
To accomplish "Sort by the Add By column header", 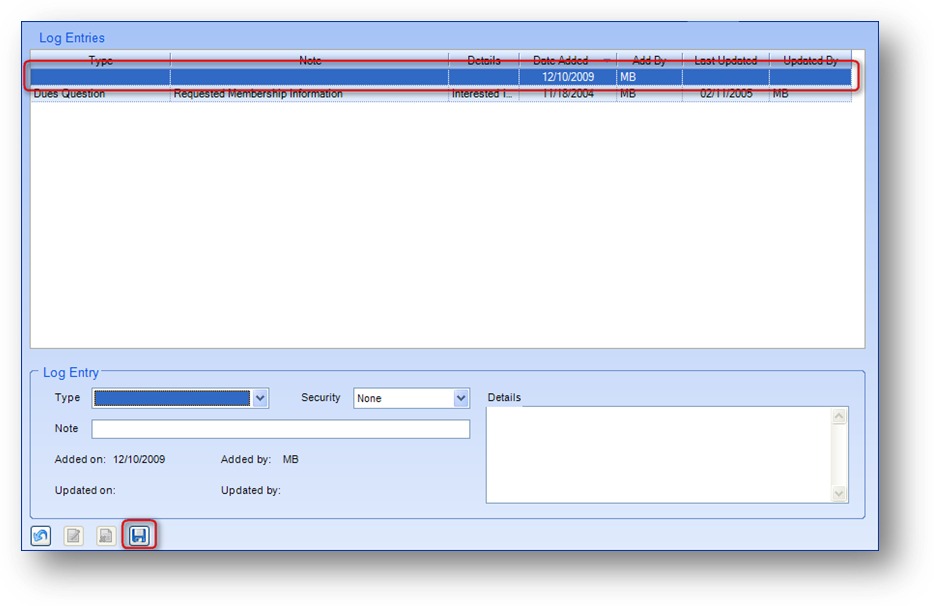I will (x=649, y=60).
